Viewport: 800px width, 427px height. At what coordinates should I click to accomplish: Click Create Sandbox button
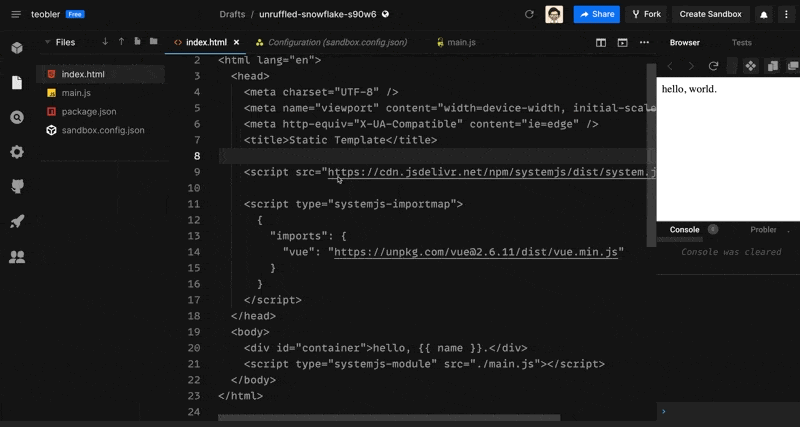click(x=710, y=14)
